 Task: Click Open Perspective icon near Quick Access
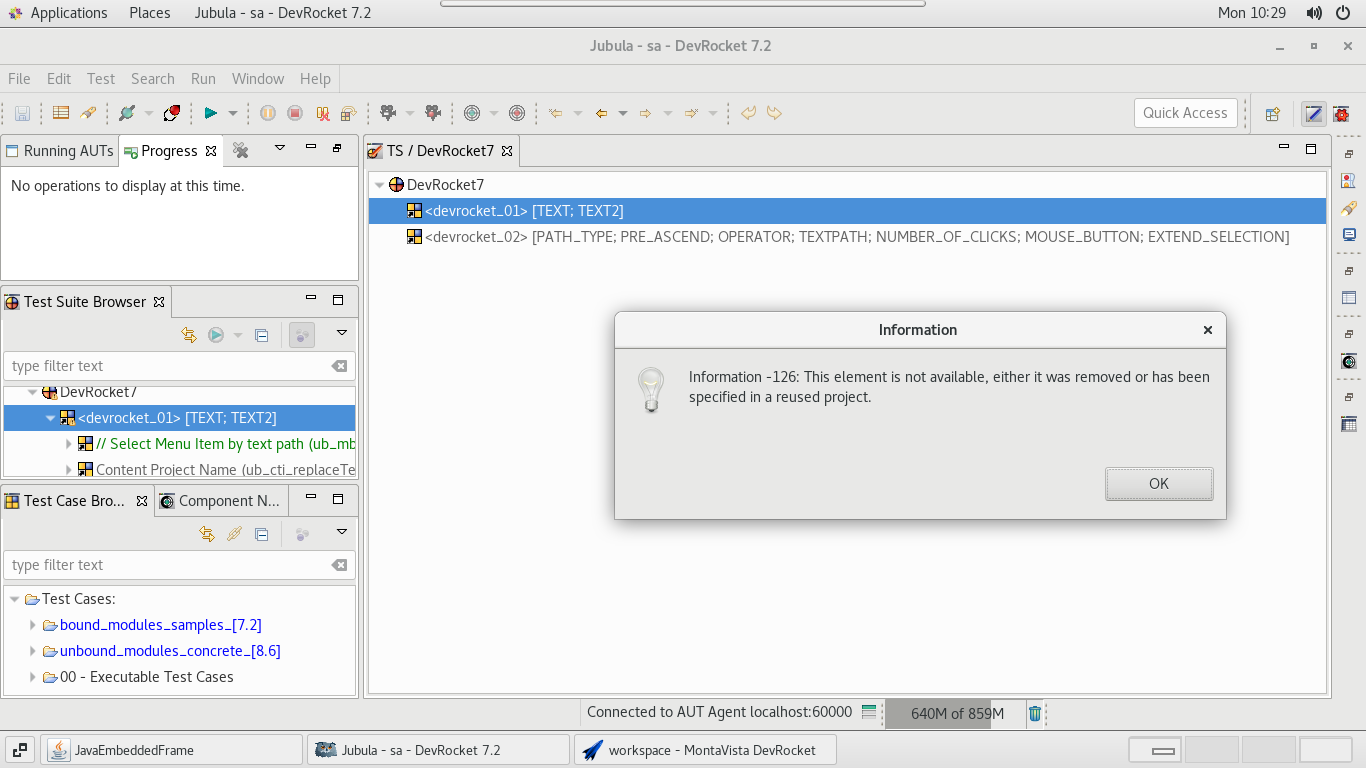[x=1273, y=114]
